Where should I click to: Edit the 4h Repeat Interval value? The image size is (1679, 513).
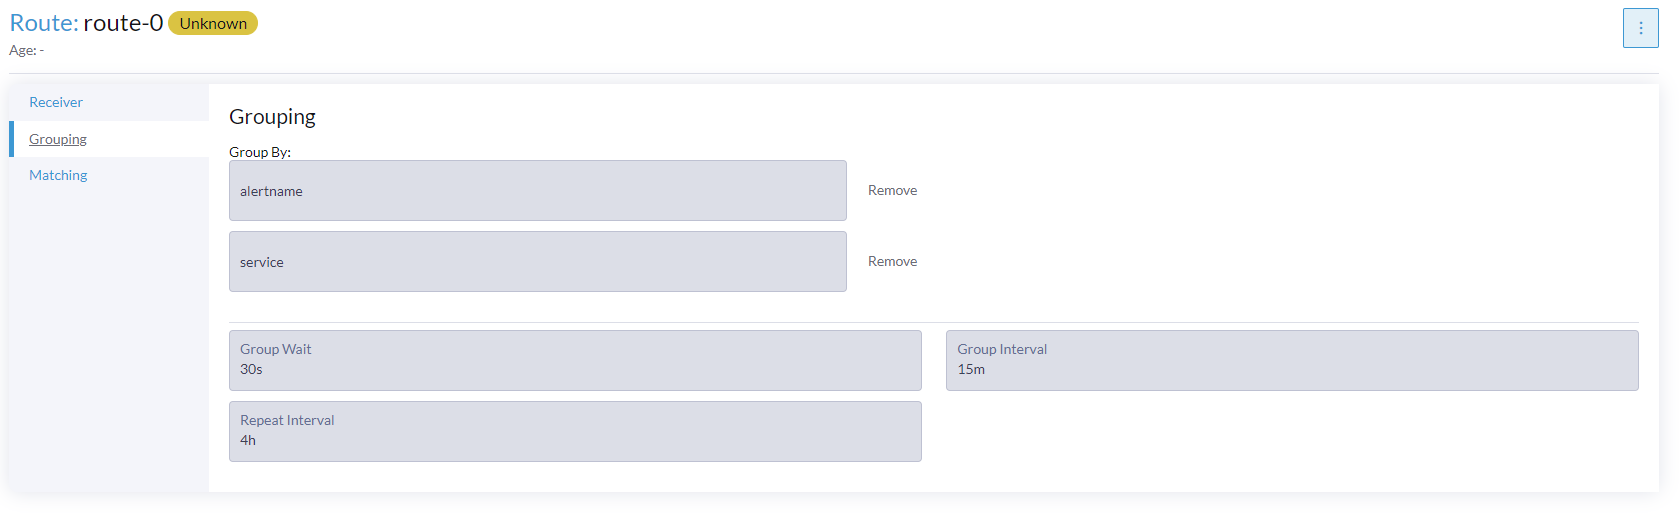pyautogui.click(x=575, y=432)
